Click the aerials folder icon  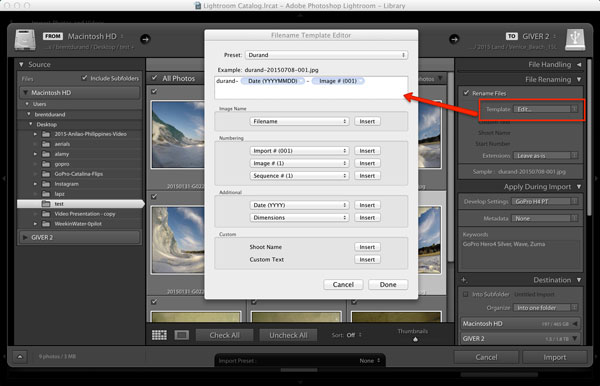pyautogui.click(x=46, y=144)
